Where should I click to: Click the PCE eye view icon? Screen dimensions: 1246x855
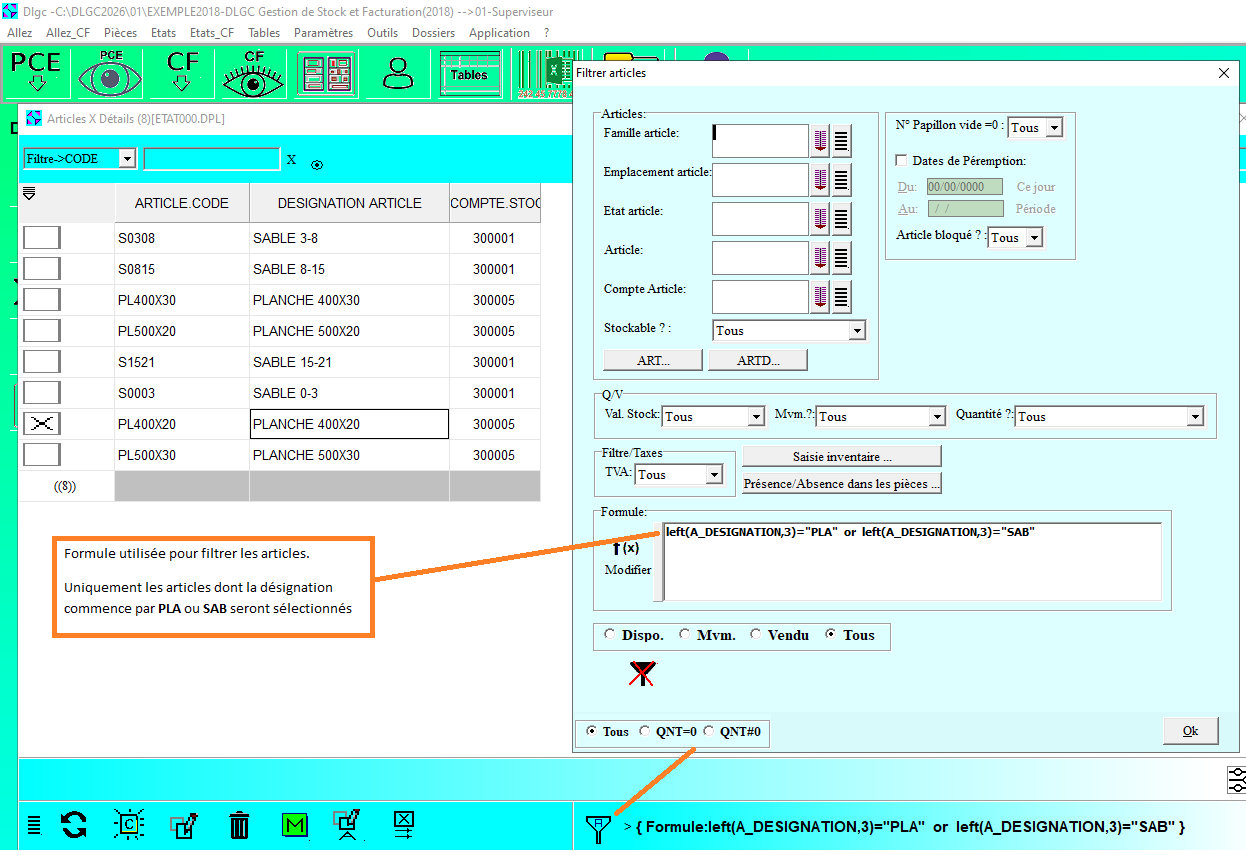pyautogui.click(x=111, y=74)
